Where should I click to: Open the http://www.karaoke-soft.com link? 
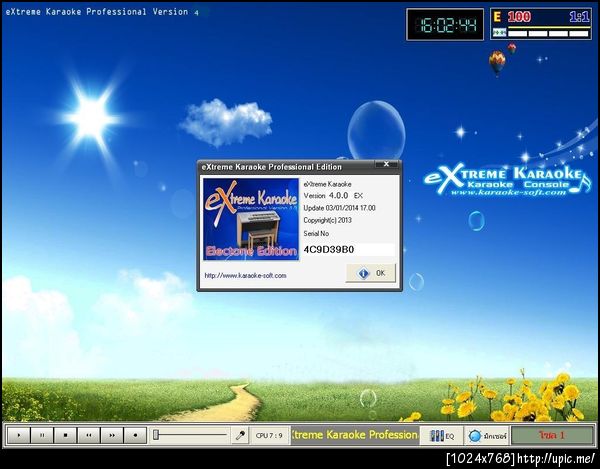pos(245,275)
